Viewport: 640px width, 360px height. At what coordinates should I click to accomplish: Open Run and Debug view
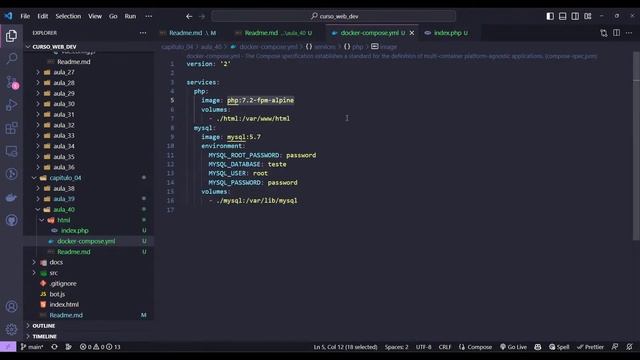pyautogui.click(x=11, y=105)
